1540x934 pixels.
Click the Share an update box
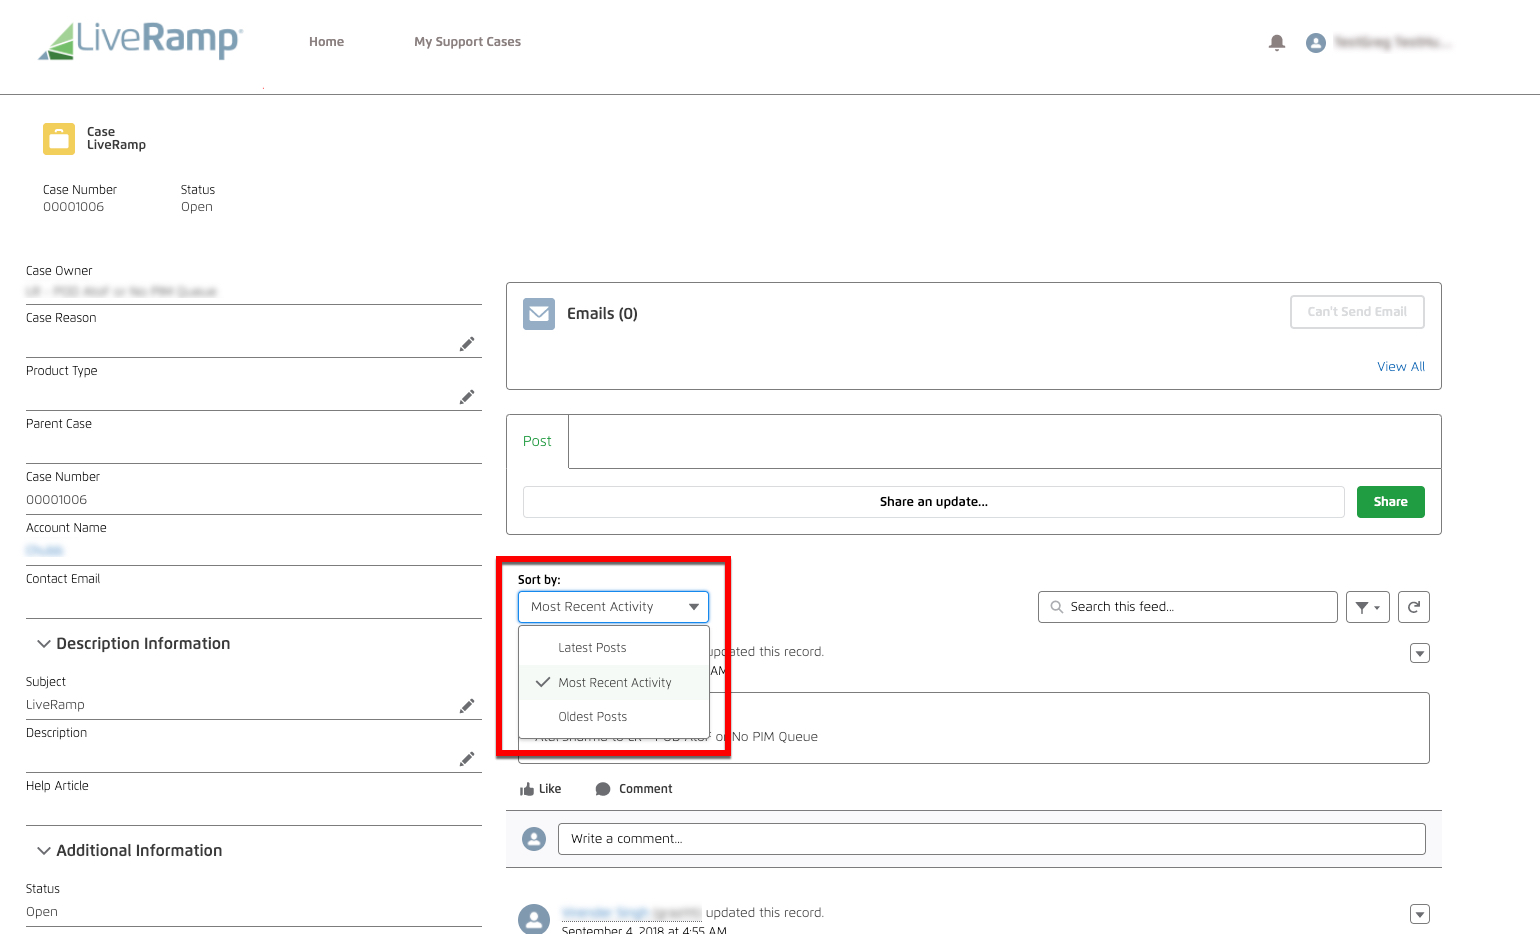point(934,502)
